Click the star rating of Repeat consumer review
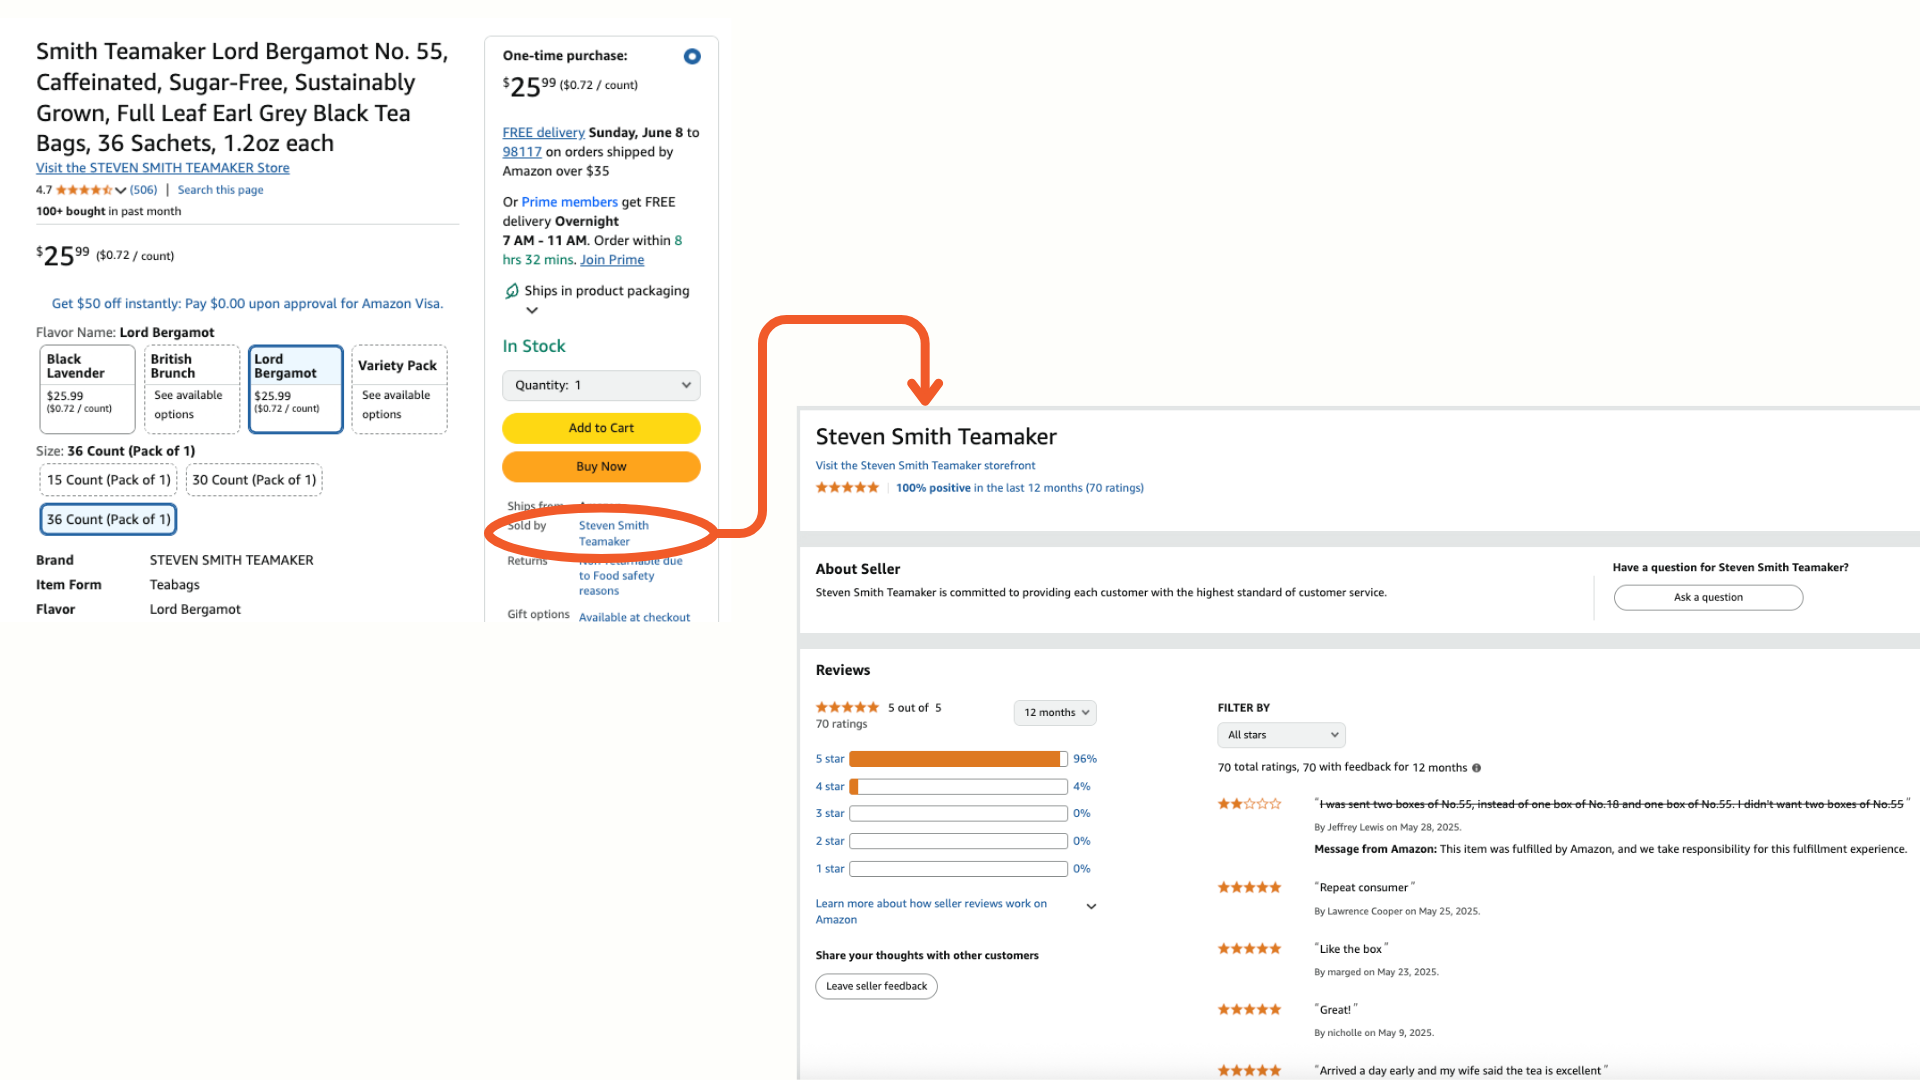1920x1080 pixels. tap(1249, 888)
